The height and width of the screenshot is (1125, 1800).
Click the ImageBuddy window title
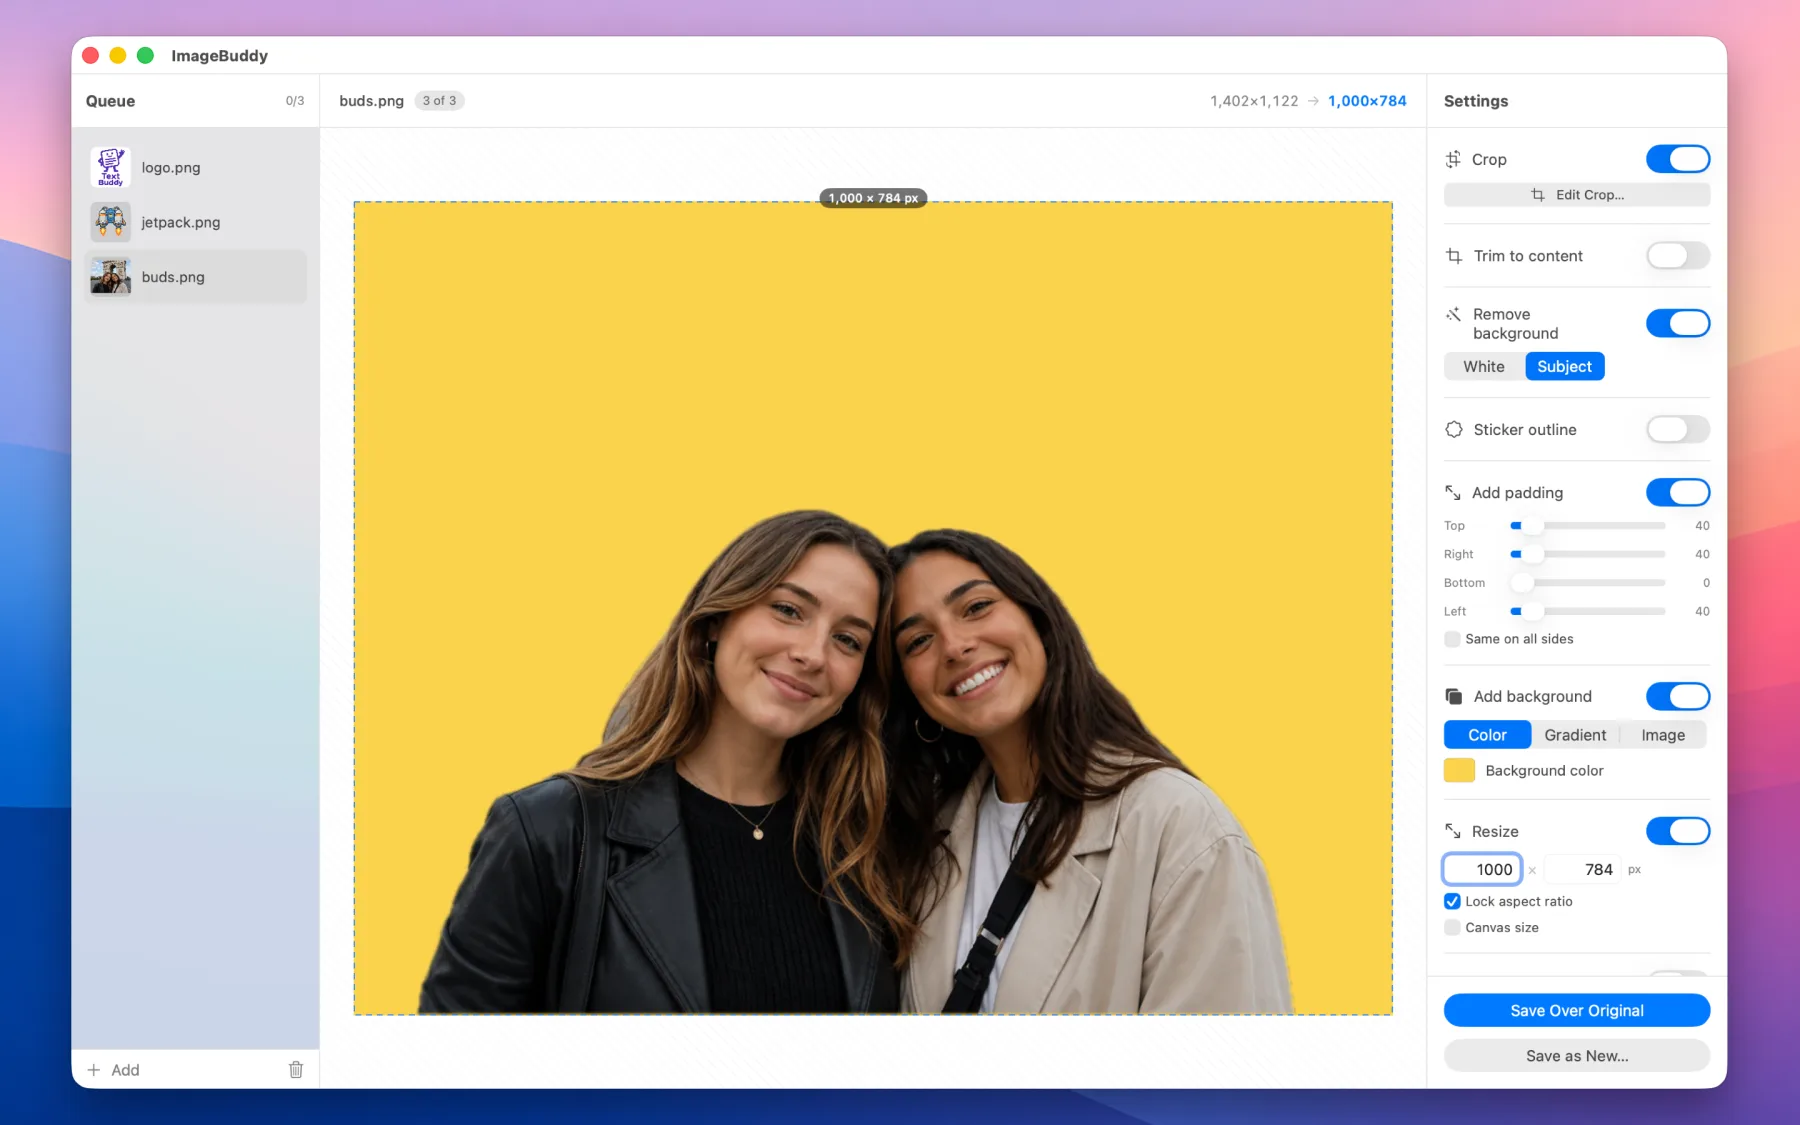click(219, 56)
